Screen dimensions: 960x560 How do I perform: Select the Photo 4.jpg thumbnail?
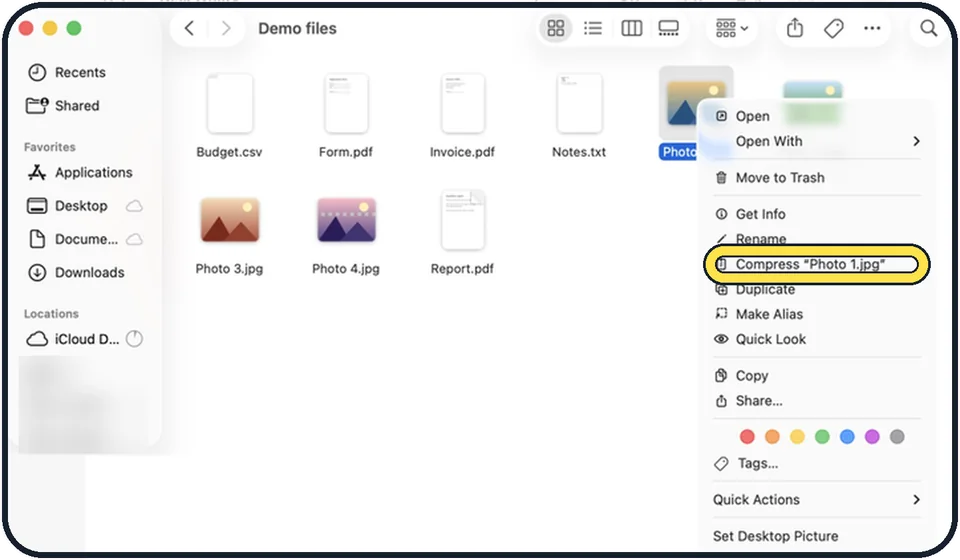[x=346, y=220]
